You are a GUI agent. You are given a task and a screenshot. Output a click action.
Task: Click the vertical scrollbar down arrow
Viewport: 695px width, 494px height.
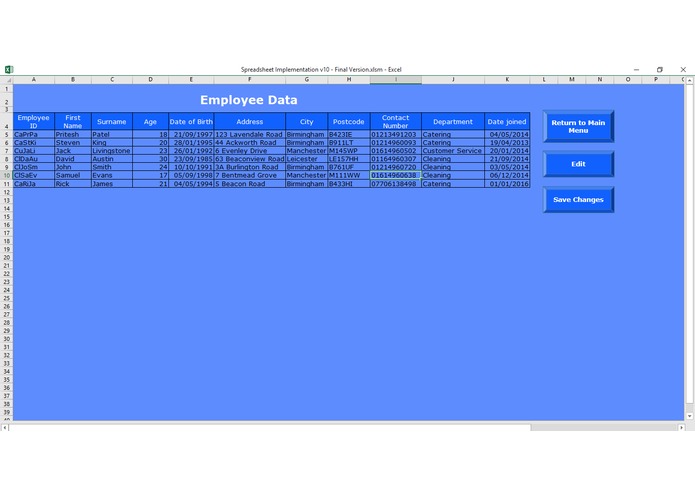pyautogui.click(x=689, y=416)
